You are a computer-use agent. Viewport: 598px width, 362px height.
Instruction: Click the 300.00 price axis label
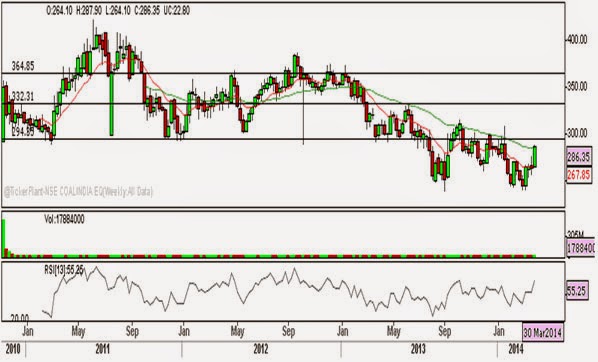coord(576,133)
